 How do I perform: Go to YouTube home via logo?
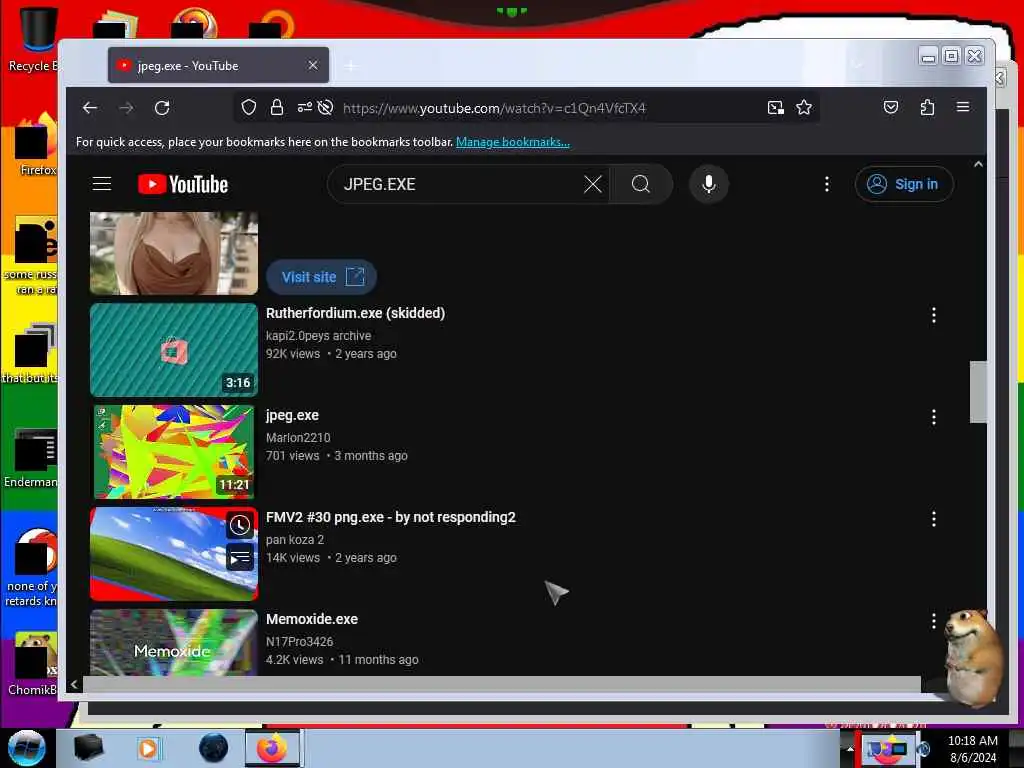pyautogui.click(x=183, y=184)
